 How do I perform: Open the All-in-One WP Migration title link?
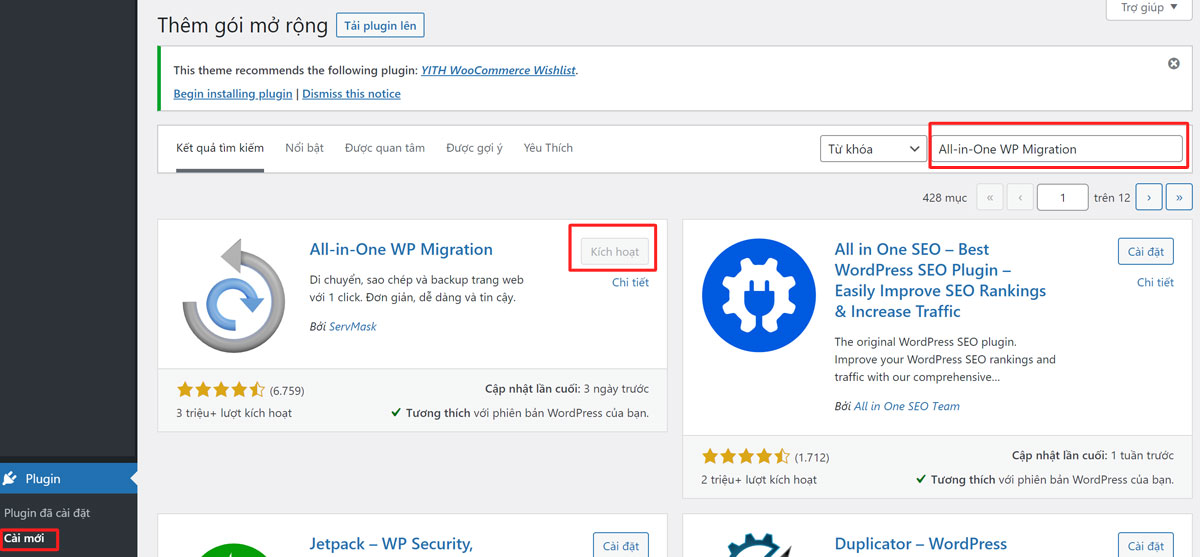(401, 249)
